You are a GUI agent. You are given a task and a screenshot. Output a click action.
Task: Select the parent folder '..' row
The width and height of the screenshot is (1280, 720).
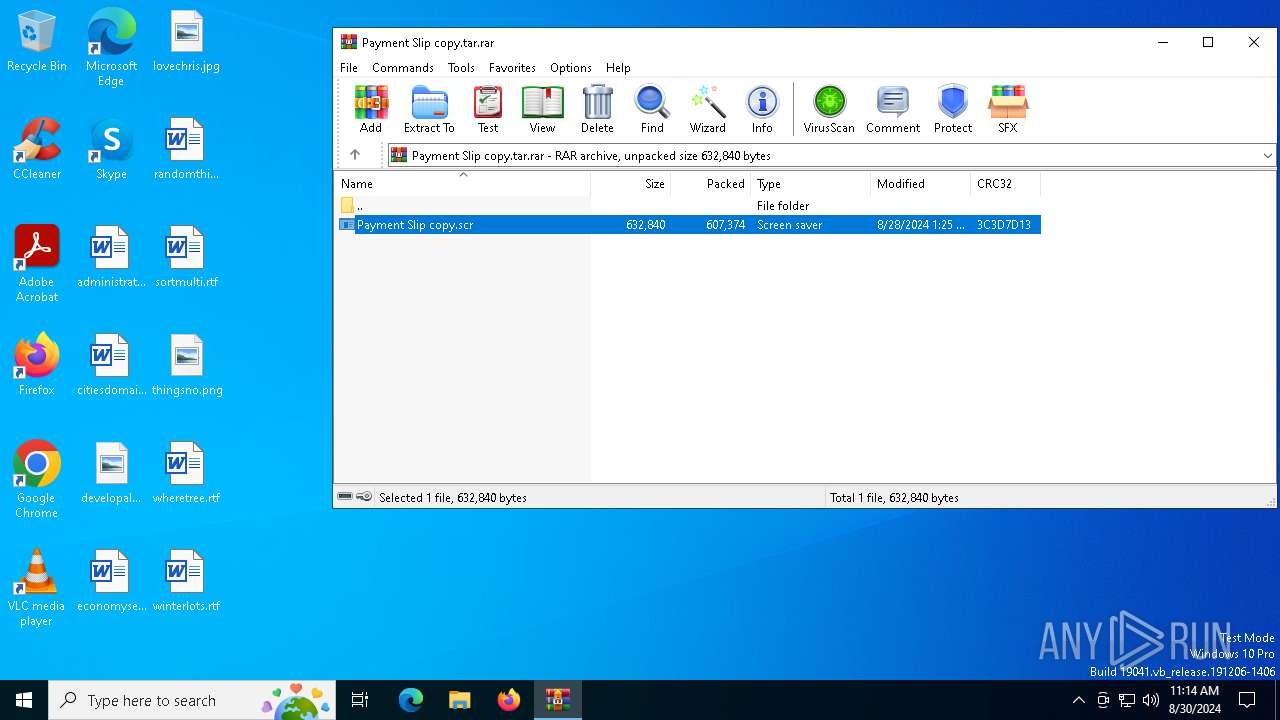coord(688,205)
